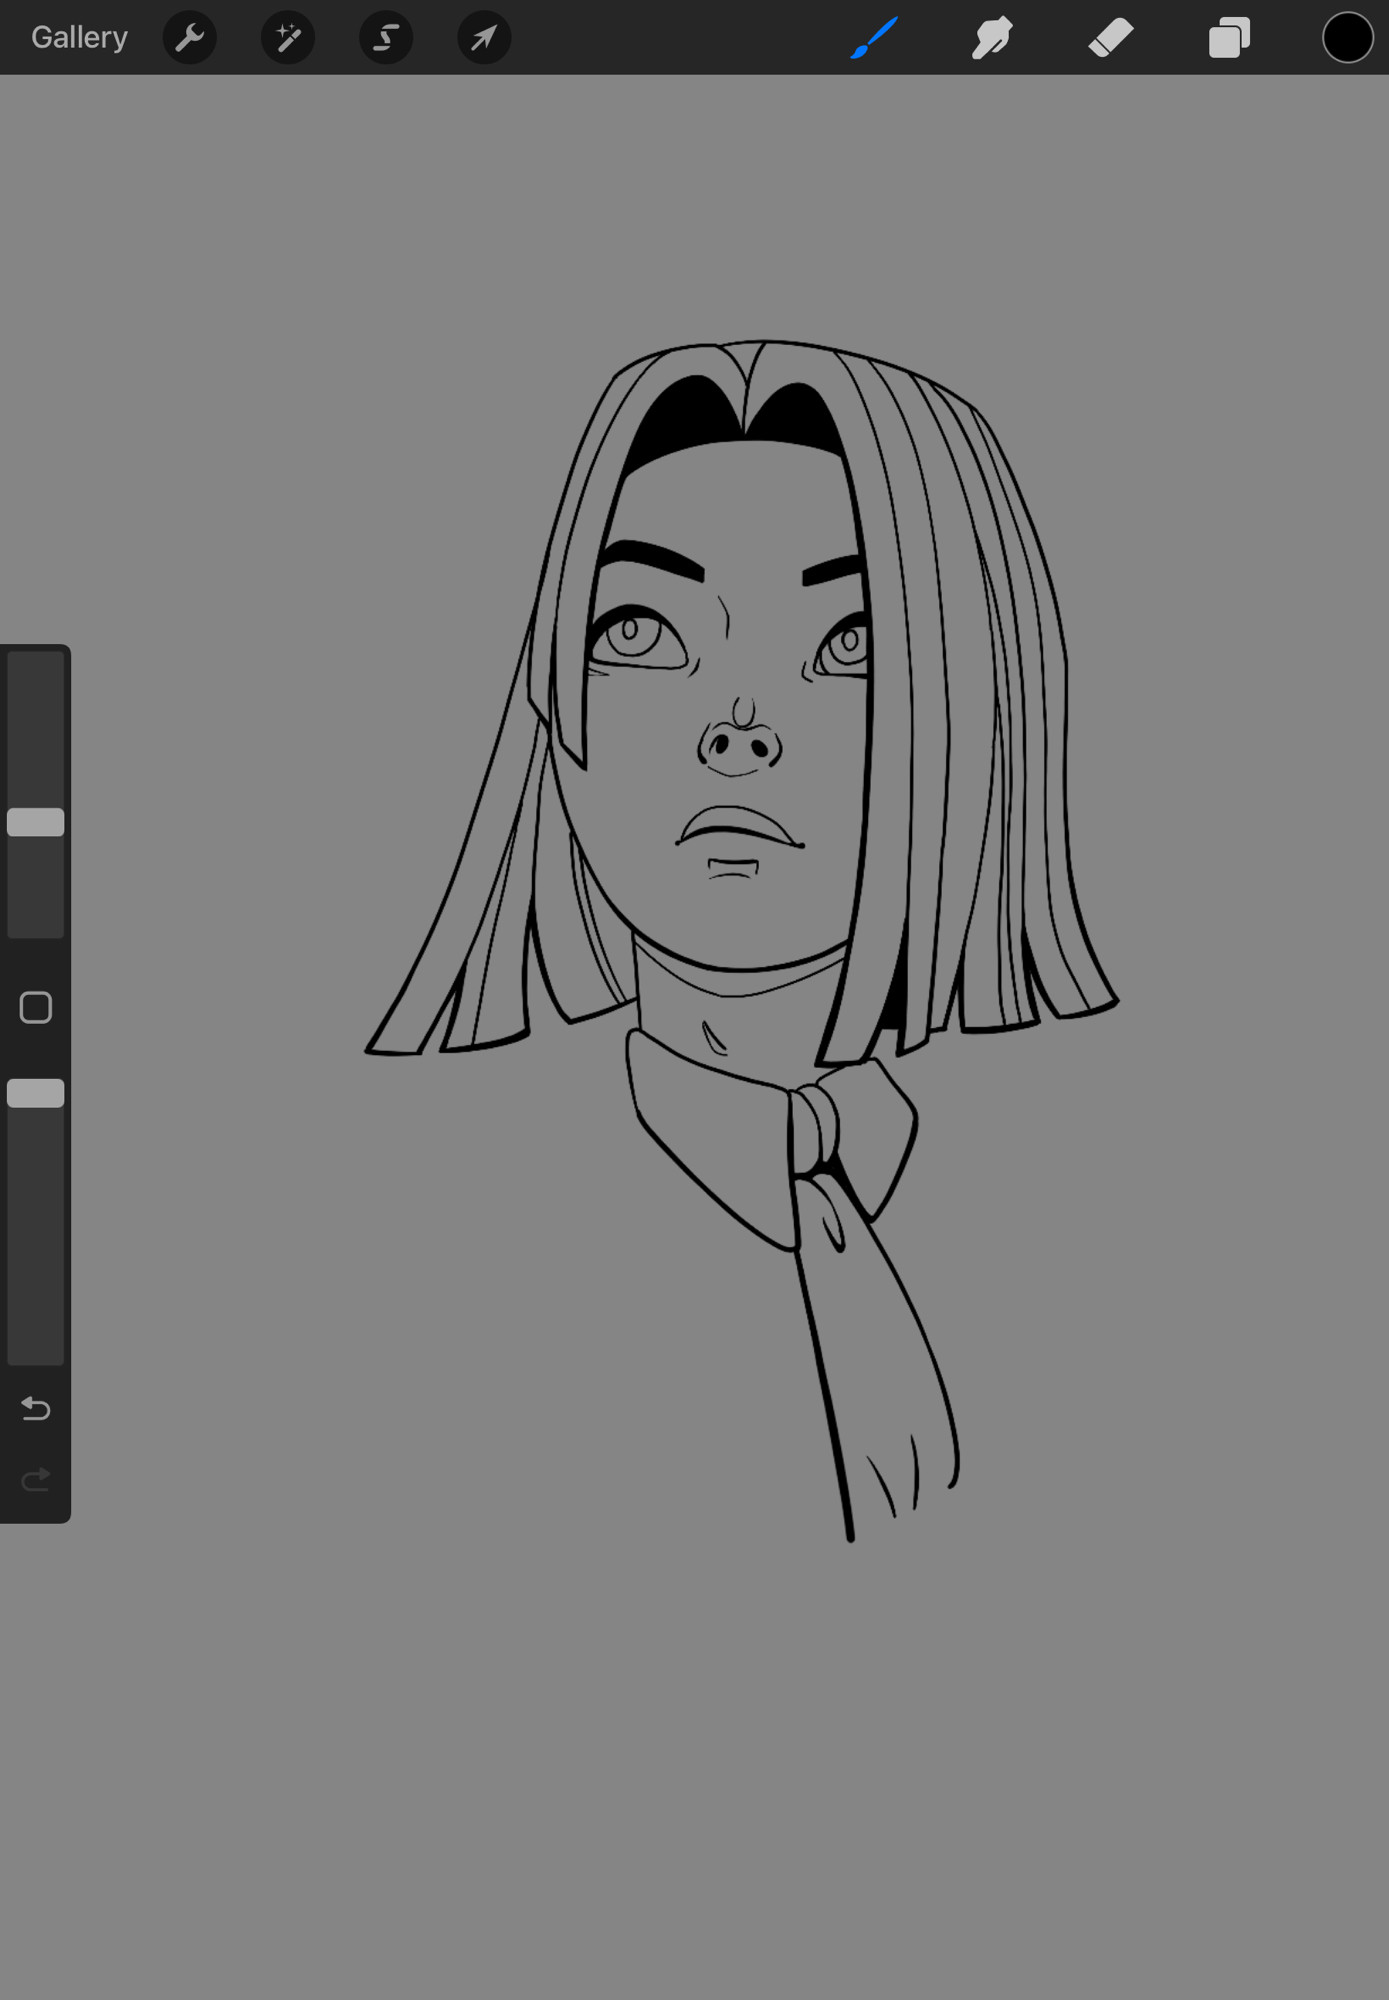Return to the Gallery
1389x2000 pixels.
tap(79, 38)
